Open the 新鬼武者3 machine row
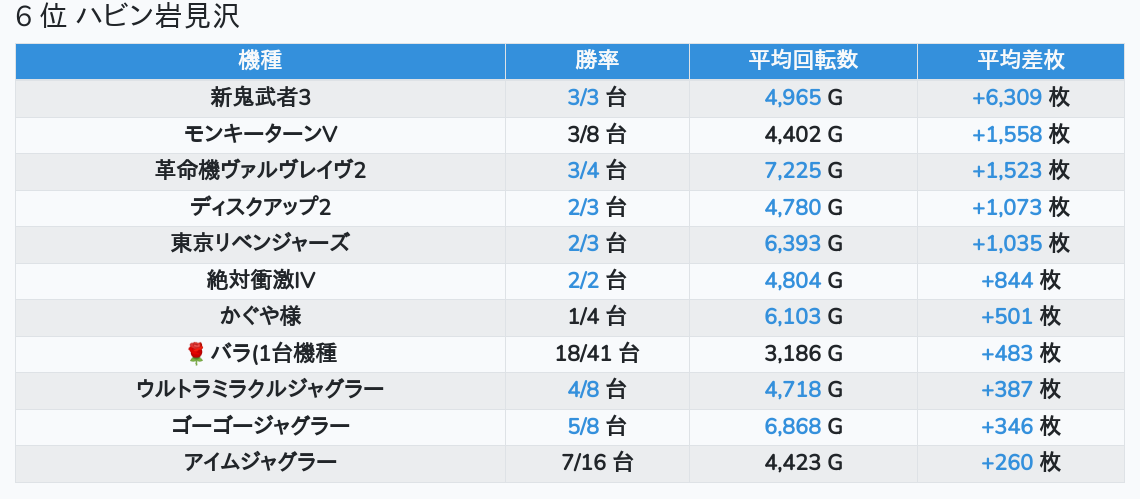This screenshot has width=1140, height=499. [260, 98]
